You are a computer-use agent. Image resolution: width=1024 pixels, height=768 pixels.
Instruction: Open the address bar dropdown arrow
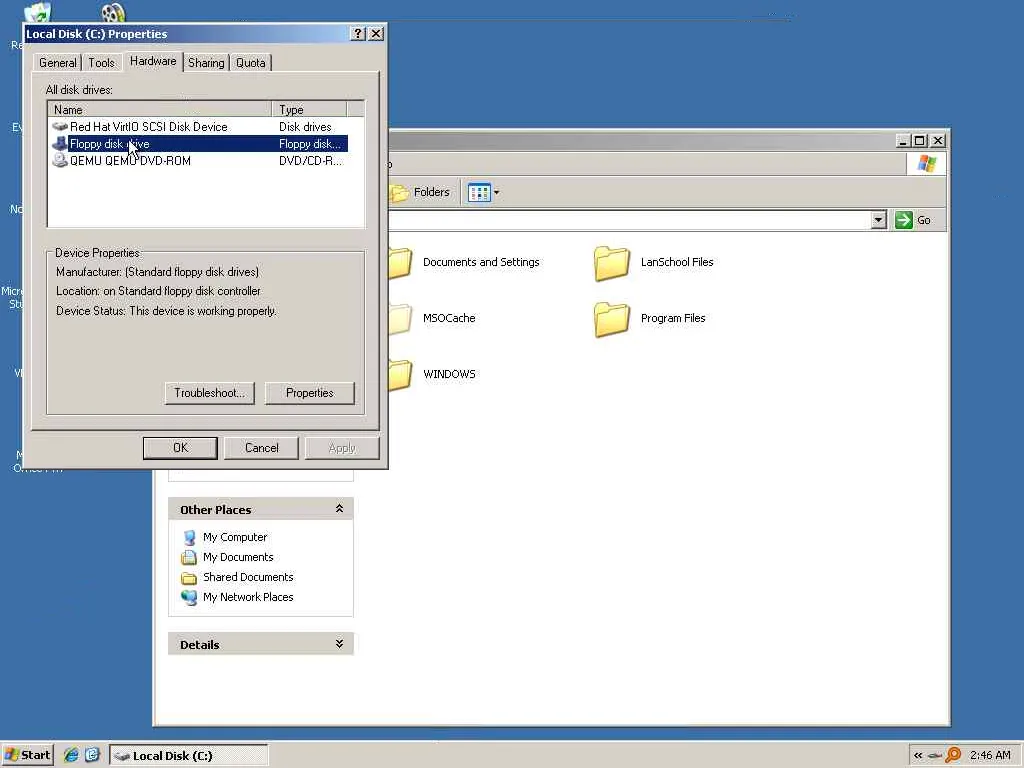[878, 220]
